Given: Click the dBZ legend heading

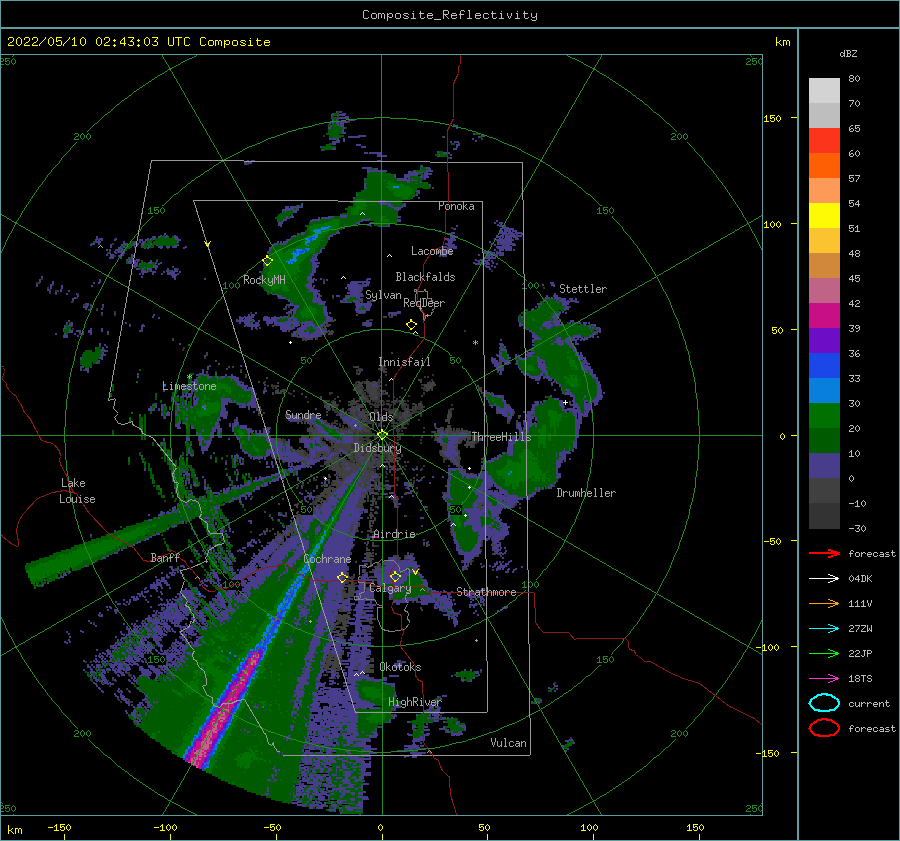Looking at the screenshot, I should (848, 53).
